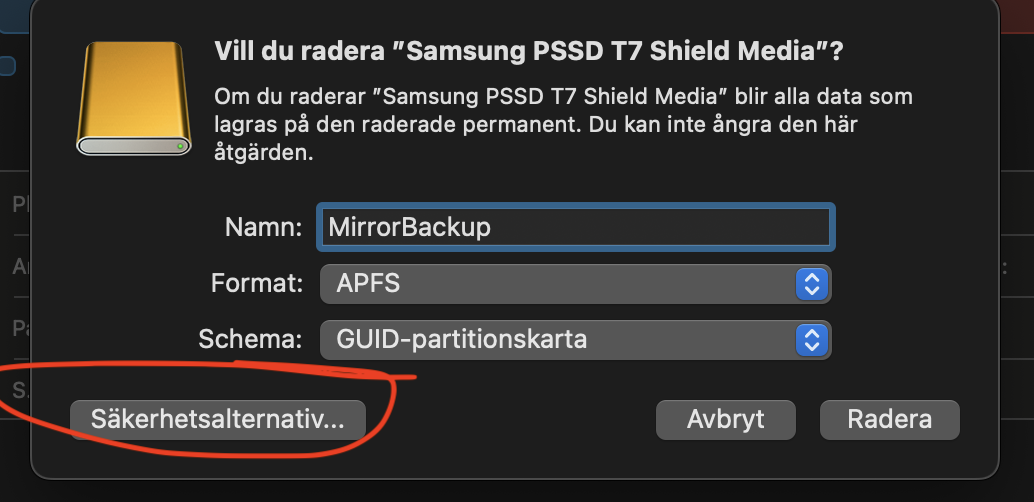This screenshot has height=502, width=1034.
Task: Click the "Schema:" label
Action: 250,340
